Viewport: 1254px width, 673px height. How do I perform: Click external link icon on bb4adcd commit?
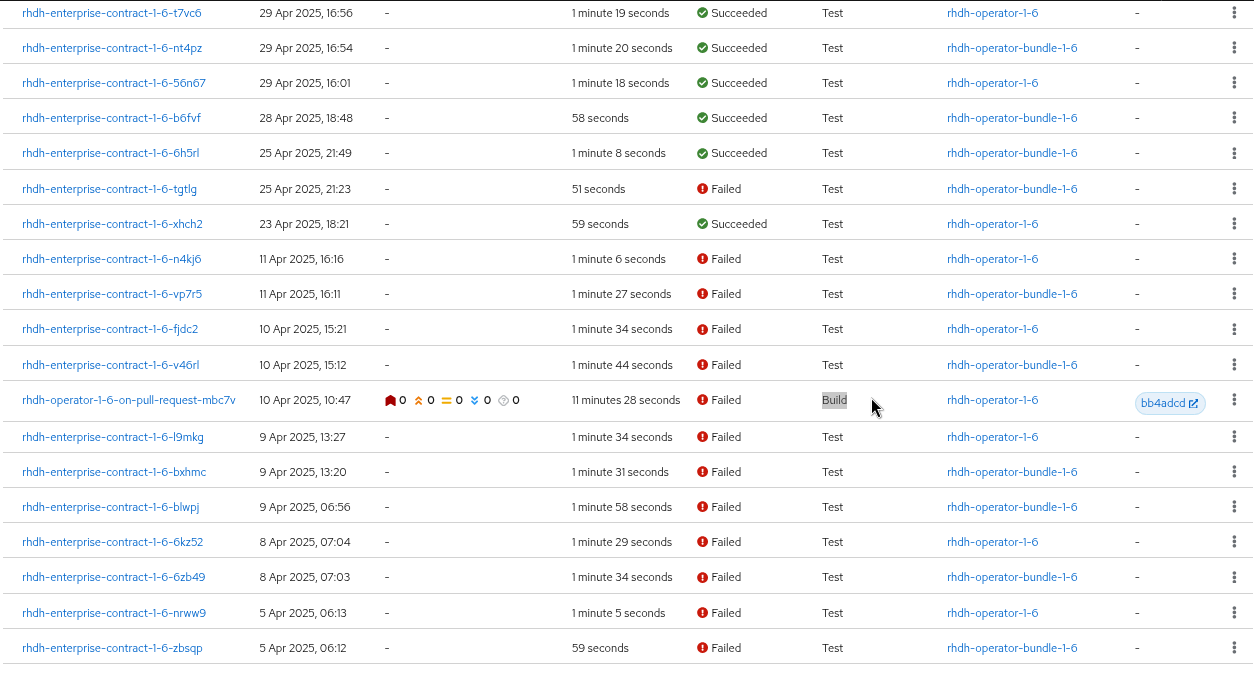[x=1193, y=404]
